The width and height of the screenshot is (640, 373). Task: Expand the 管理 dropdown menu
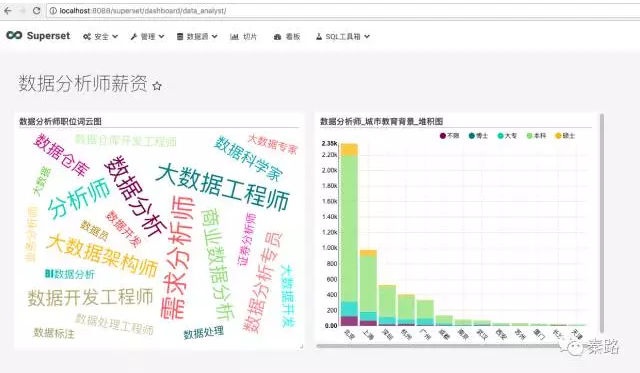(147, 37)
